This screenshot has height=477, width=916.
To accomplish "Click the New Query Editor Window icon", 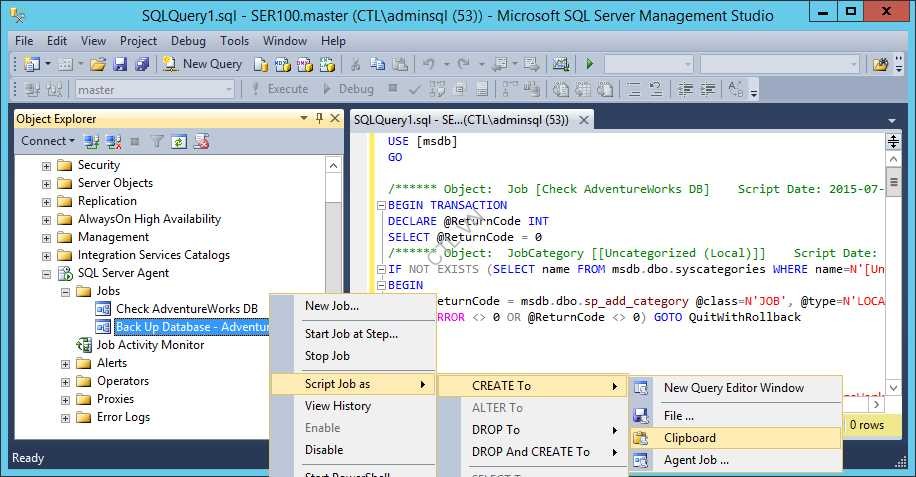I will point(642,388).
